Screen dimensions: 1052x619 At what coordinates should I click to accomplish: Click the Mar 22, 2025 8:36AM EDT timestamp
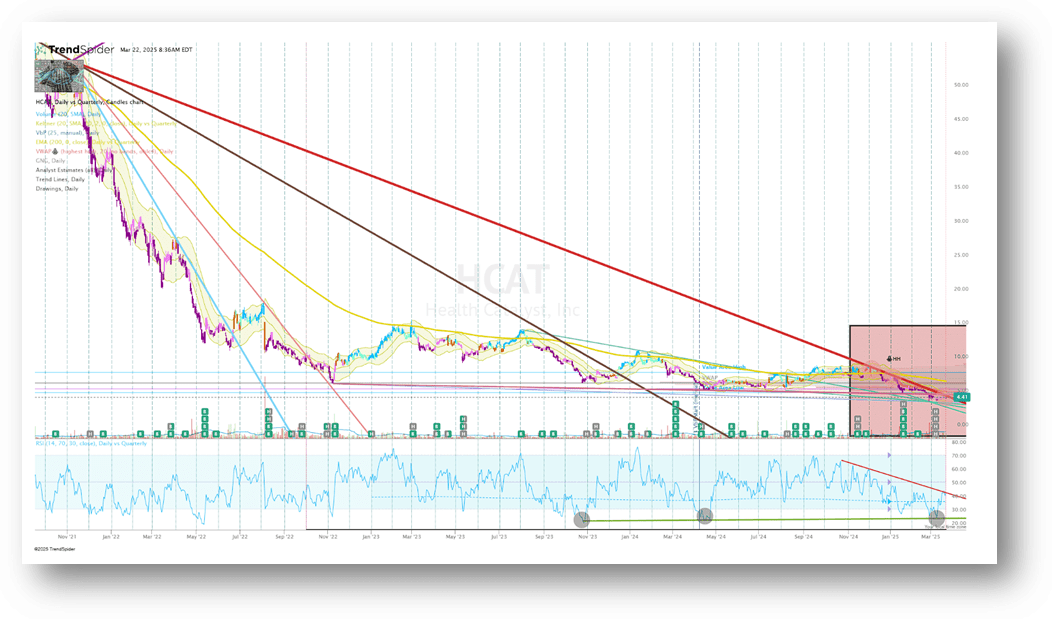[157, 50]
